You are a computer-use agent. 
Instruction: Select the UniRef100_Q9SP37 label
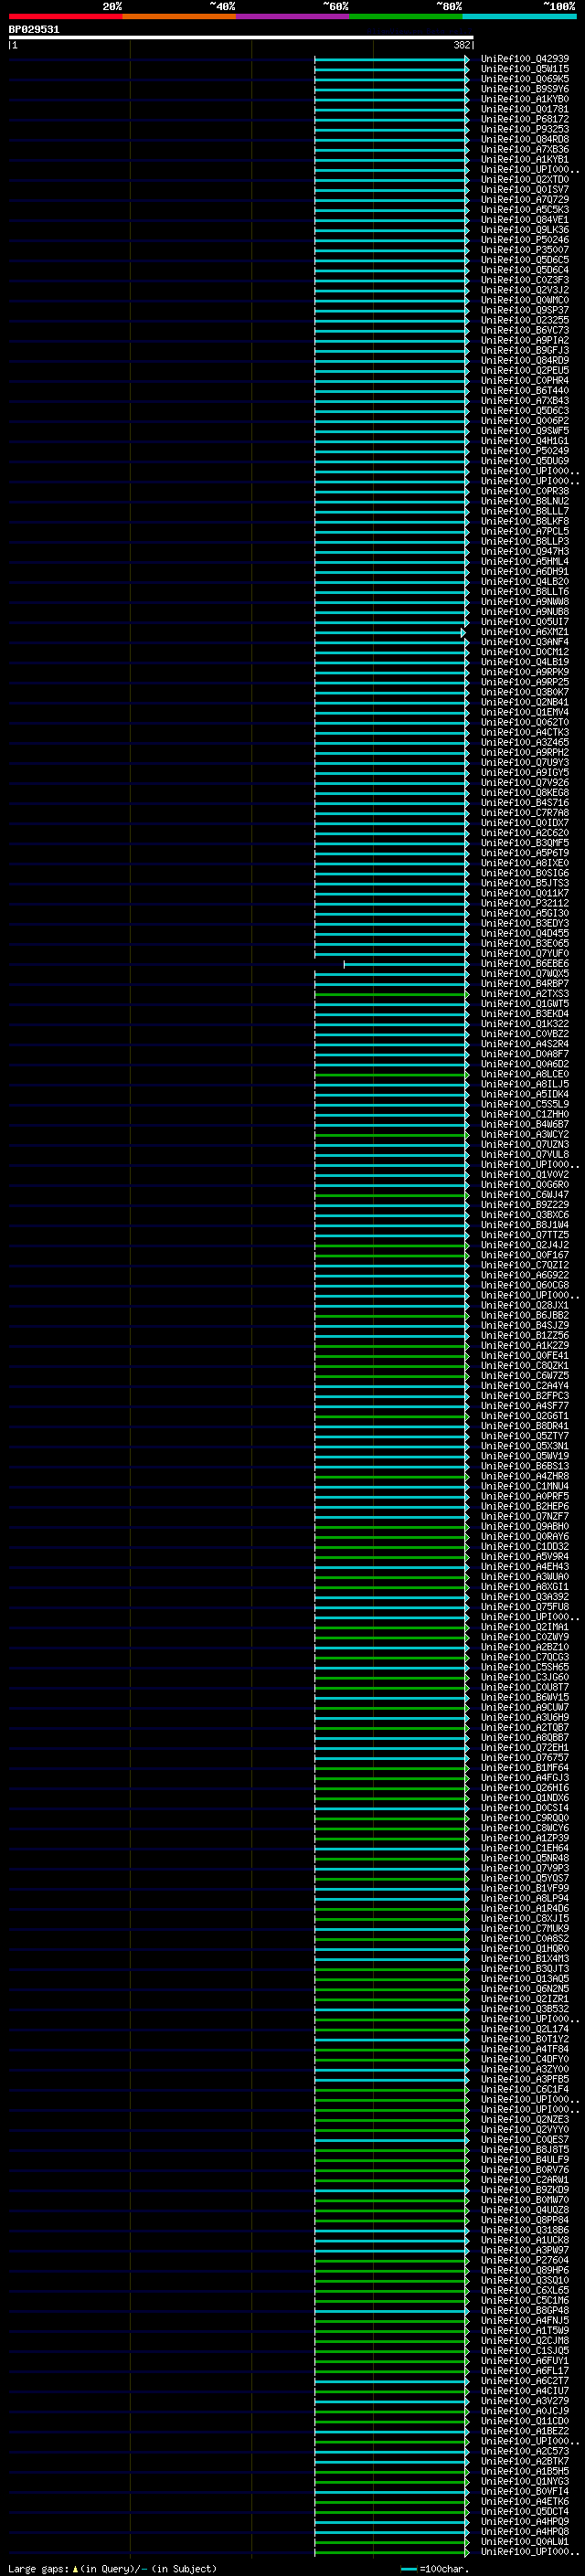pyautogui.click(x=525, y=310)
